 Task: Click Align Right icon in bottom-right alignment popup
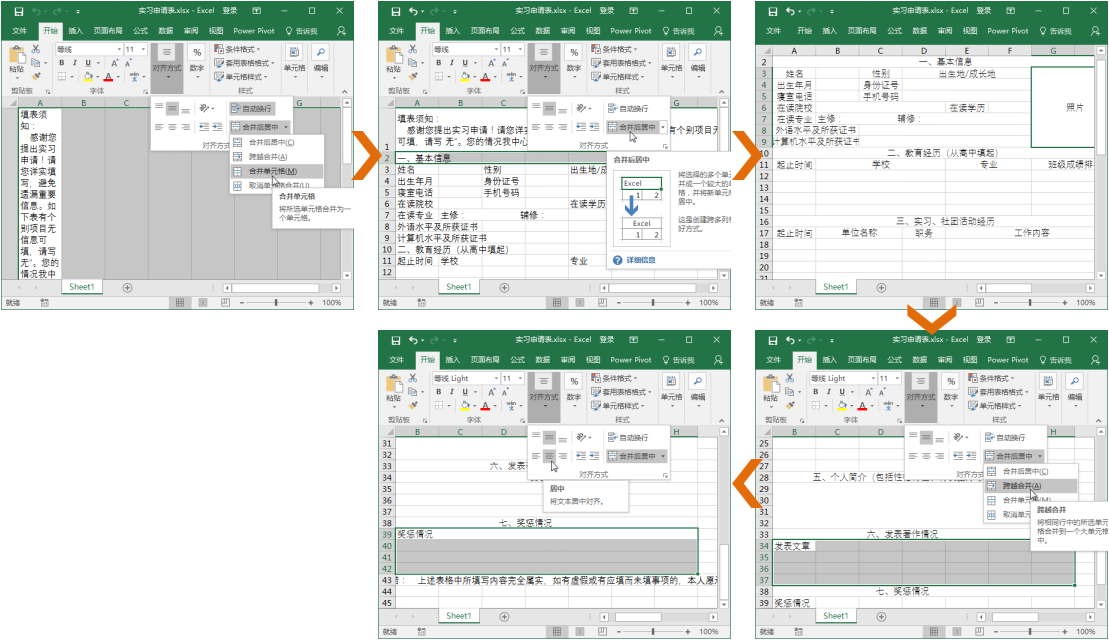pos(939,456)
